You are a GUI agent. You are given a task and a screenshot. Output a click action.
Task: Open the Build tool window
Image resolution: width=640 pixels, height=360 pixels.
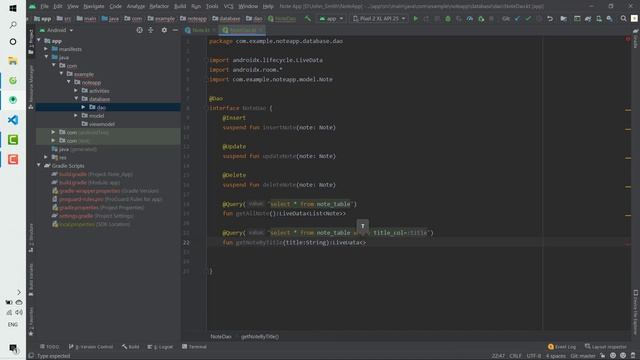131,347
